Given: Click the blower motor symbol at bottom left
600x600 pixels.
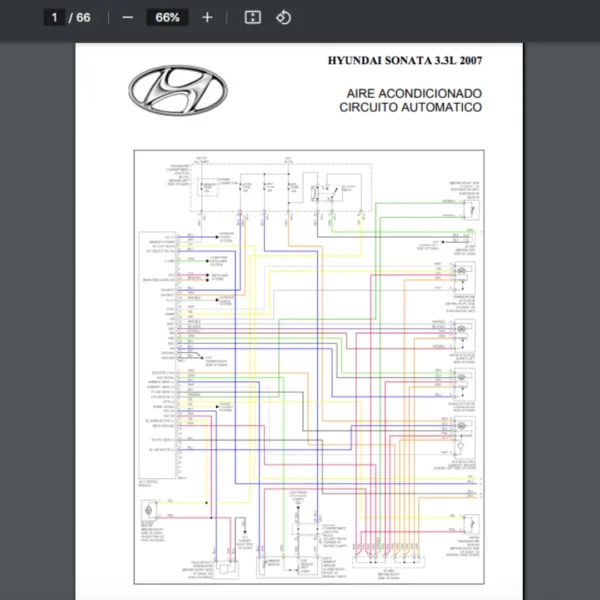Looking at the screenshot, I should 149,513.
